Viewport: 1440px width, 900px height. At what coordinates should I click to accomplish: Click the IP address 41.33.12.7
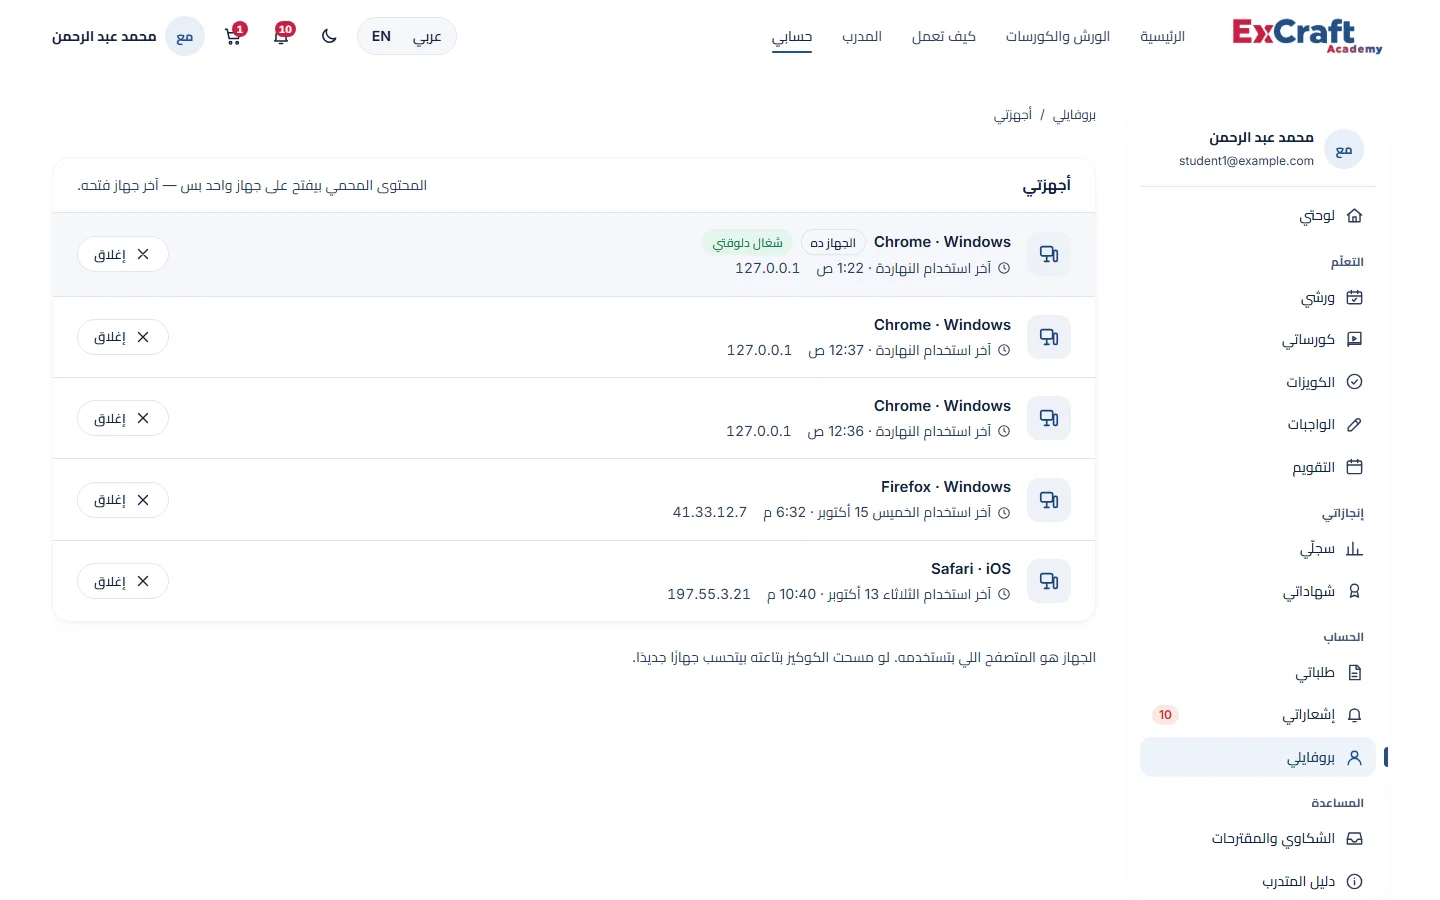pyautogui.click(x=710, y=512)
